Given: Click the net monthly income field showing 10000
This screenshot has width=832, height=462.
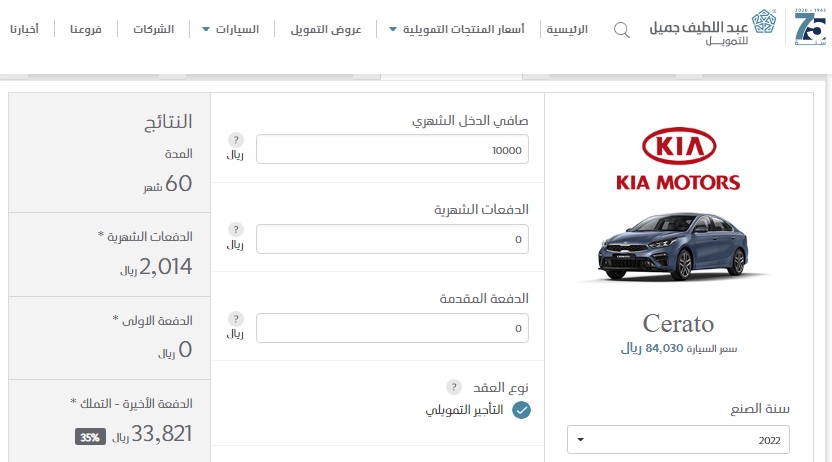Looking at the screenshot, I should click(392, 149).
